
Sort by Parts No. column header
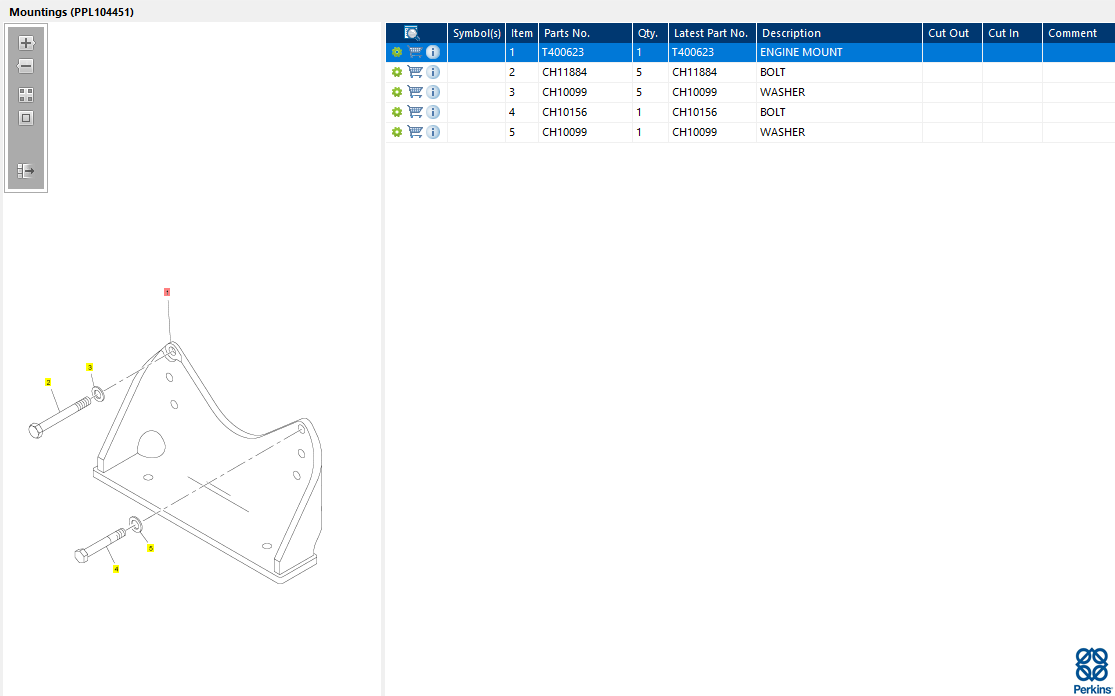(x=585, y=33)
